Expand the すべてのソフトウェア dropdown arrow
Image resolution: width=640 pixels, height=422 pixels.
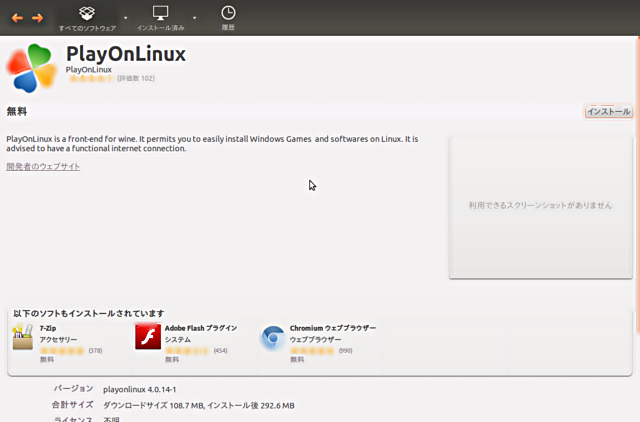[x=125, y=18]
